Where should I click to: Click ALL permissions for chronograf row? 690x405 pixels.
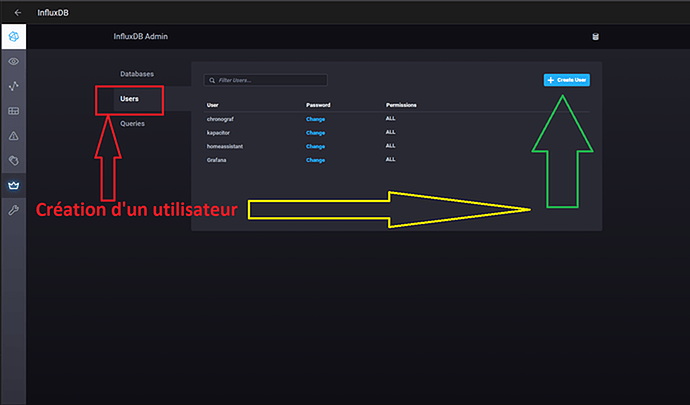[x=390, y=118]
